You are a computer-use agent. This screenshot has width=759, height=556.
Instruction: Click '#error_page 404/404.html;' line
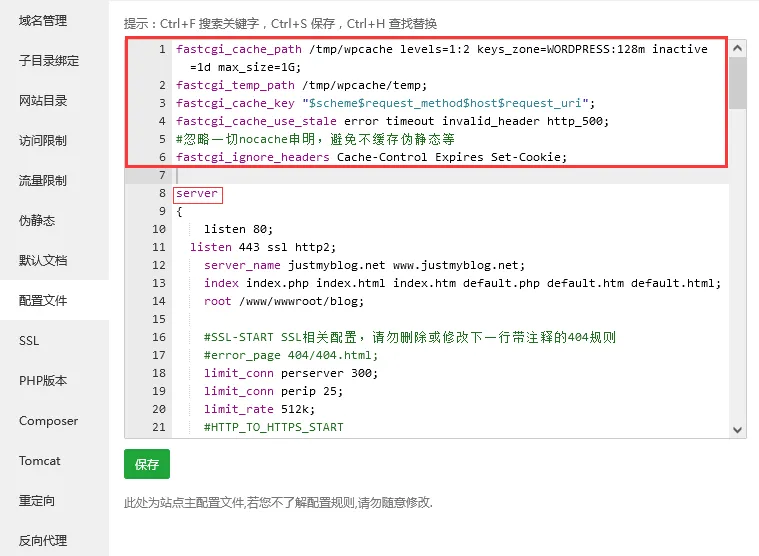pos(291,355)
